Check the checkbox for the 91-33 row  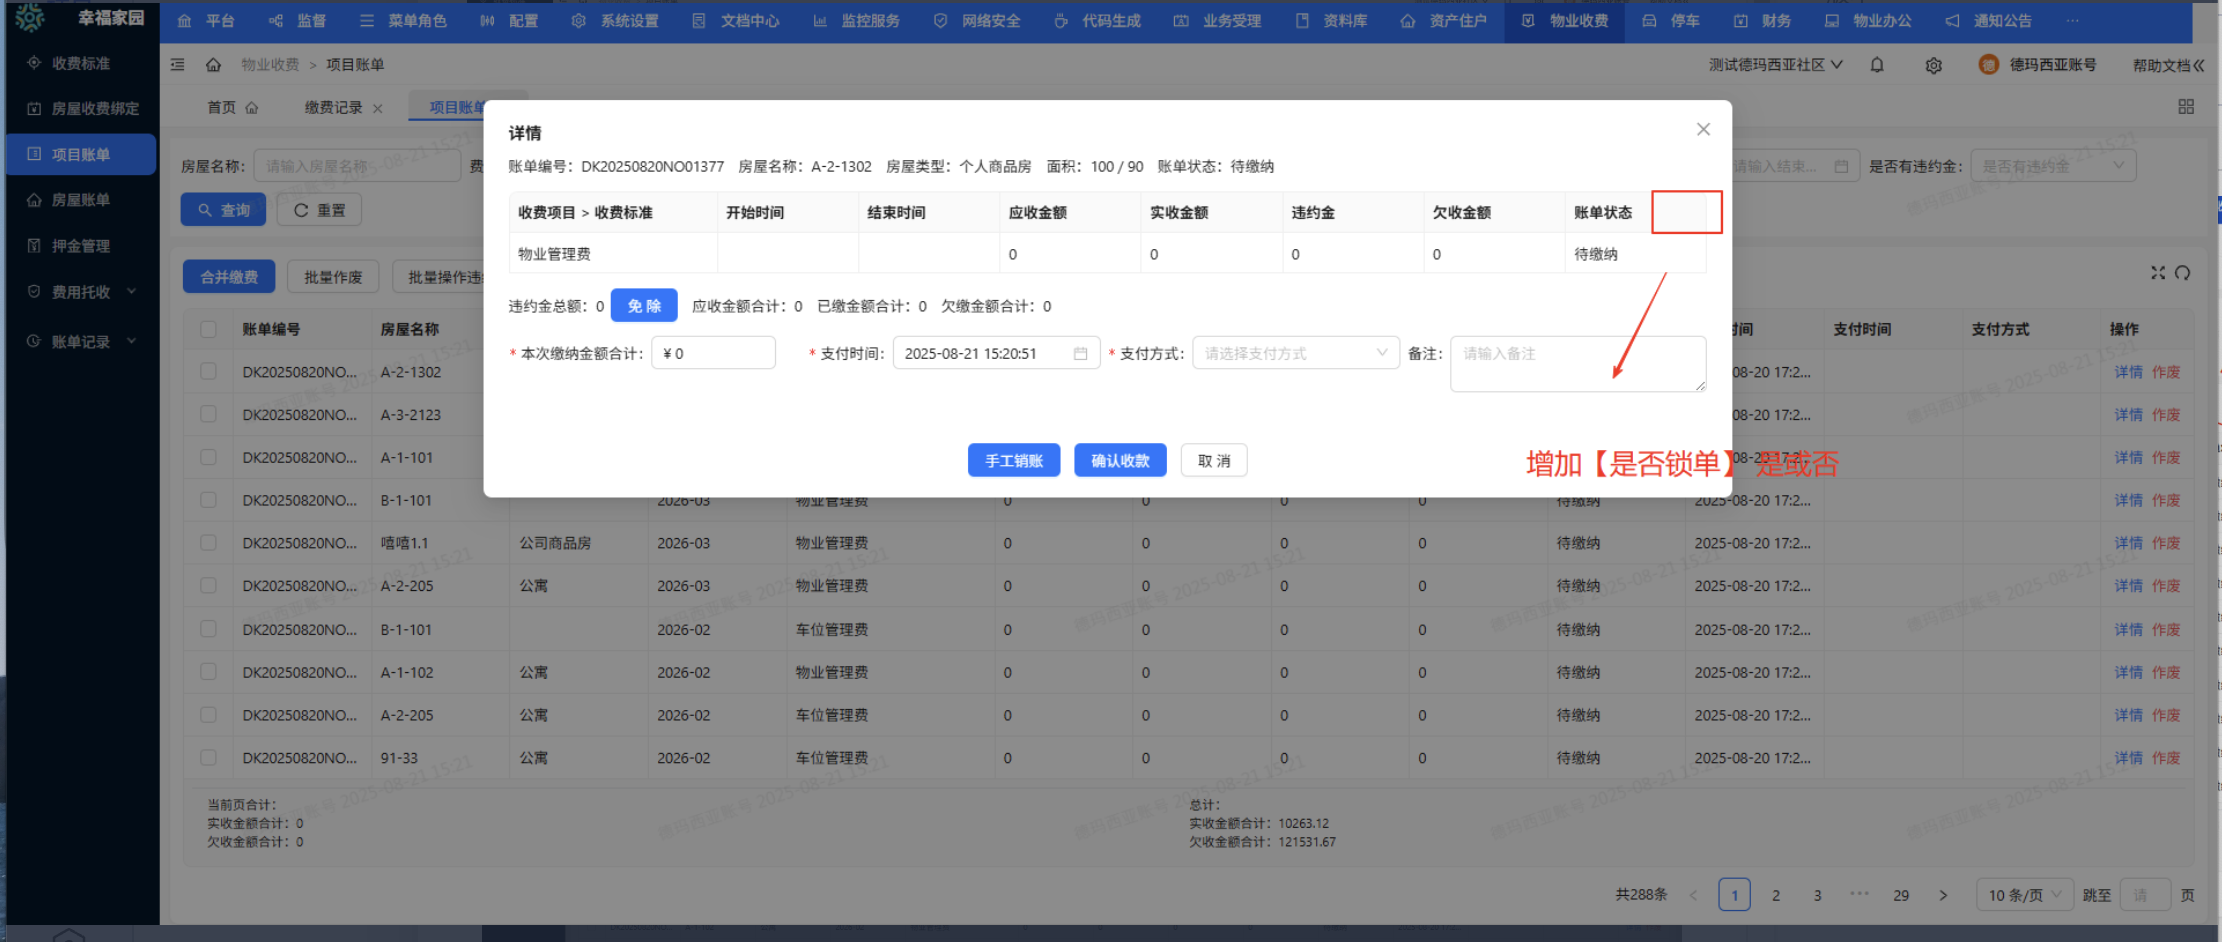click(x=208, y=758)
